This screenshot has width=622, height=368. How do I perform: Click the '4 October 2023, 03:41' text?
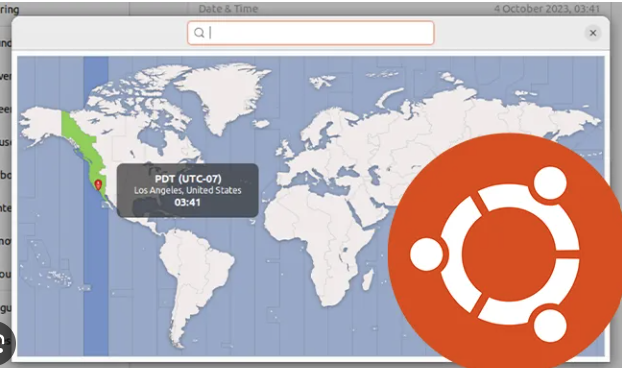pyautogui.click(x=547, y=9)
